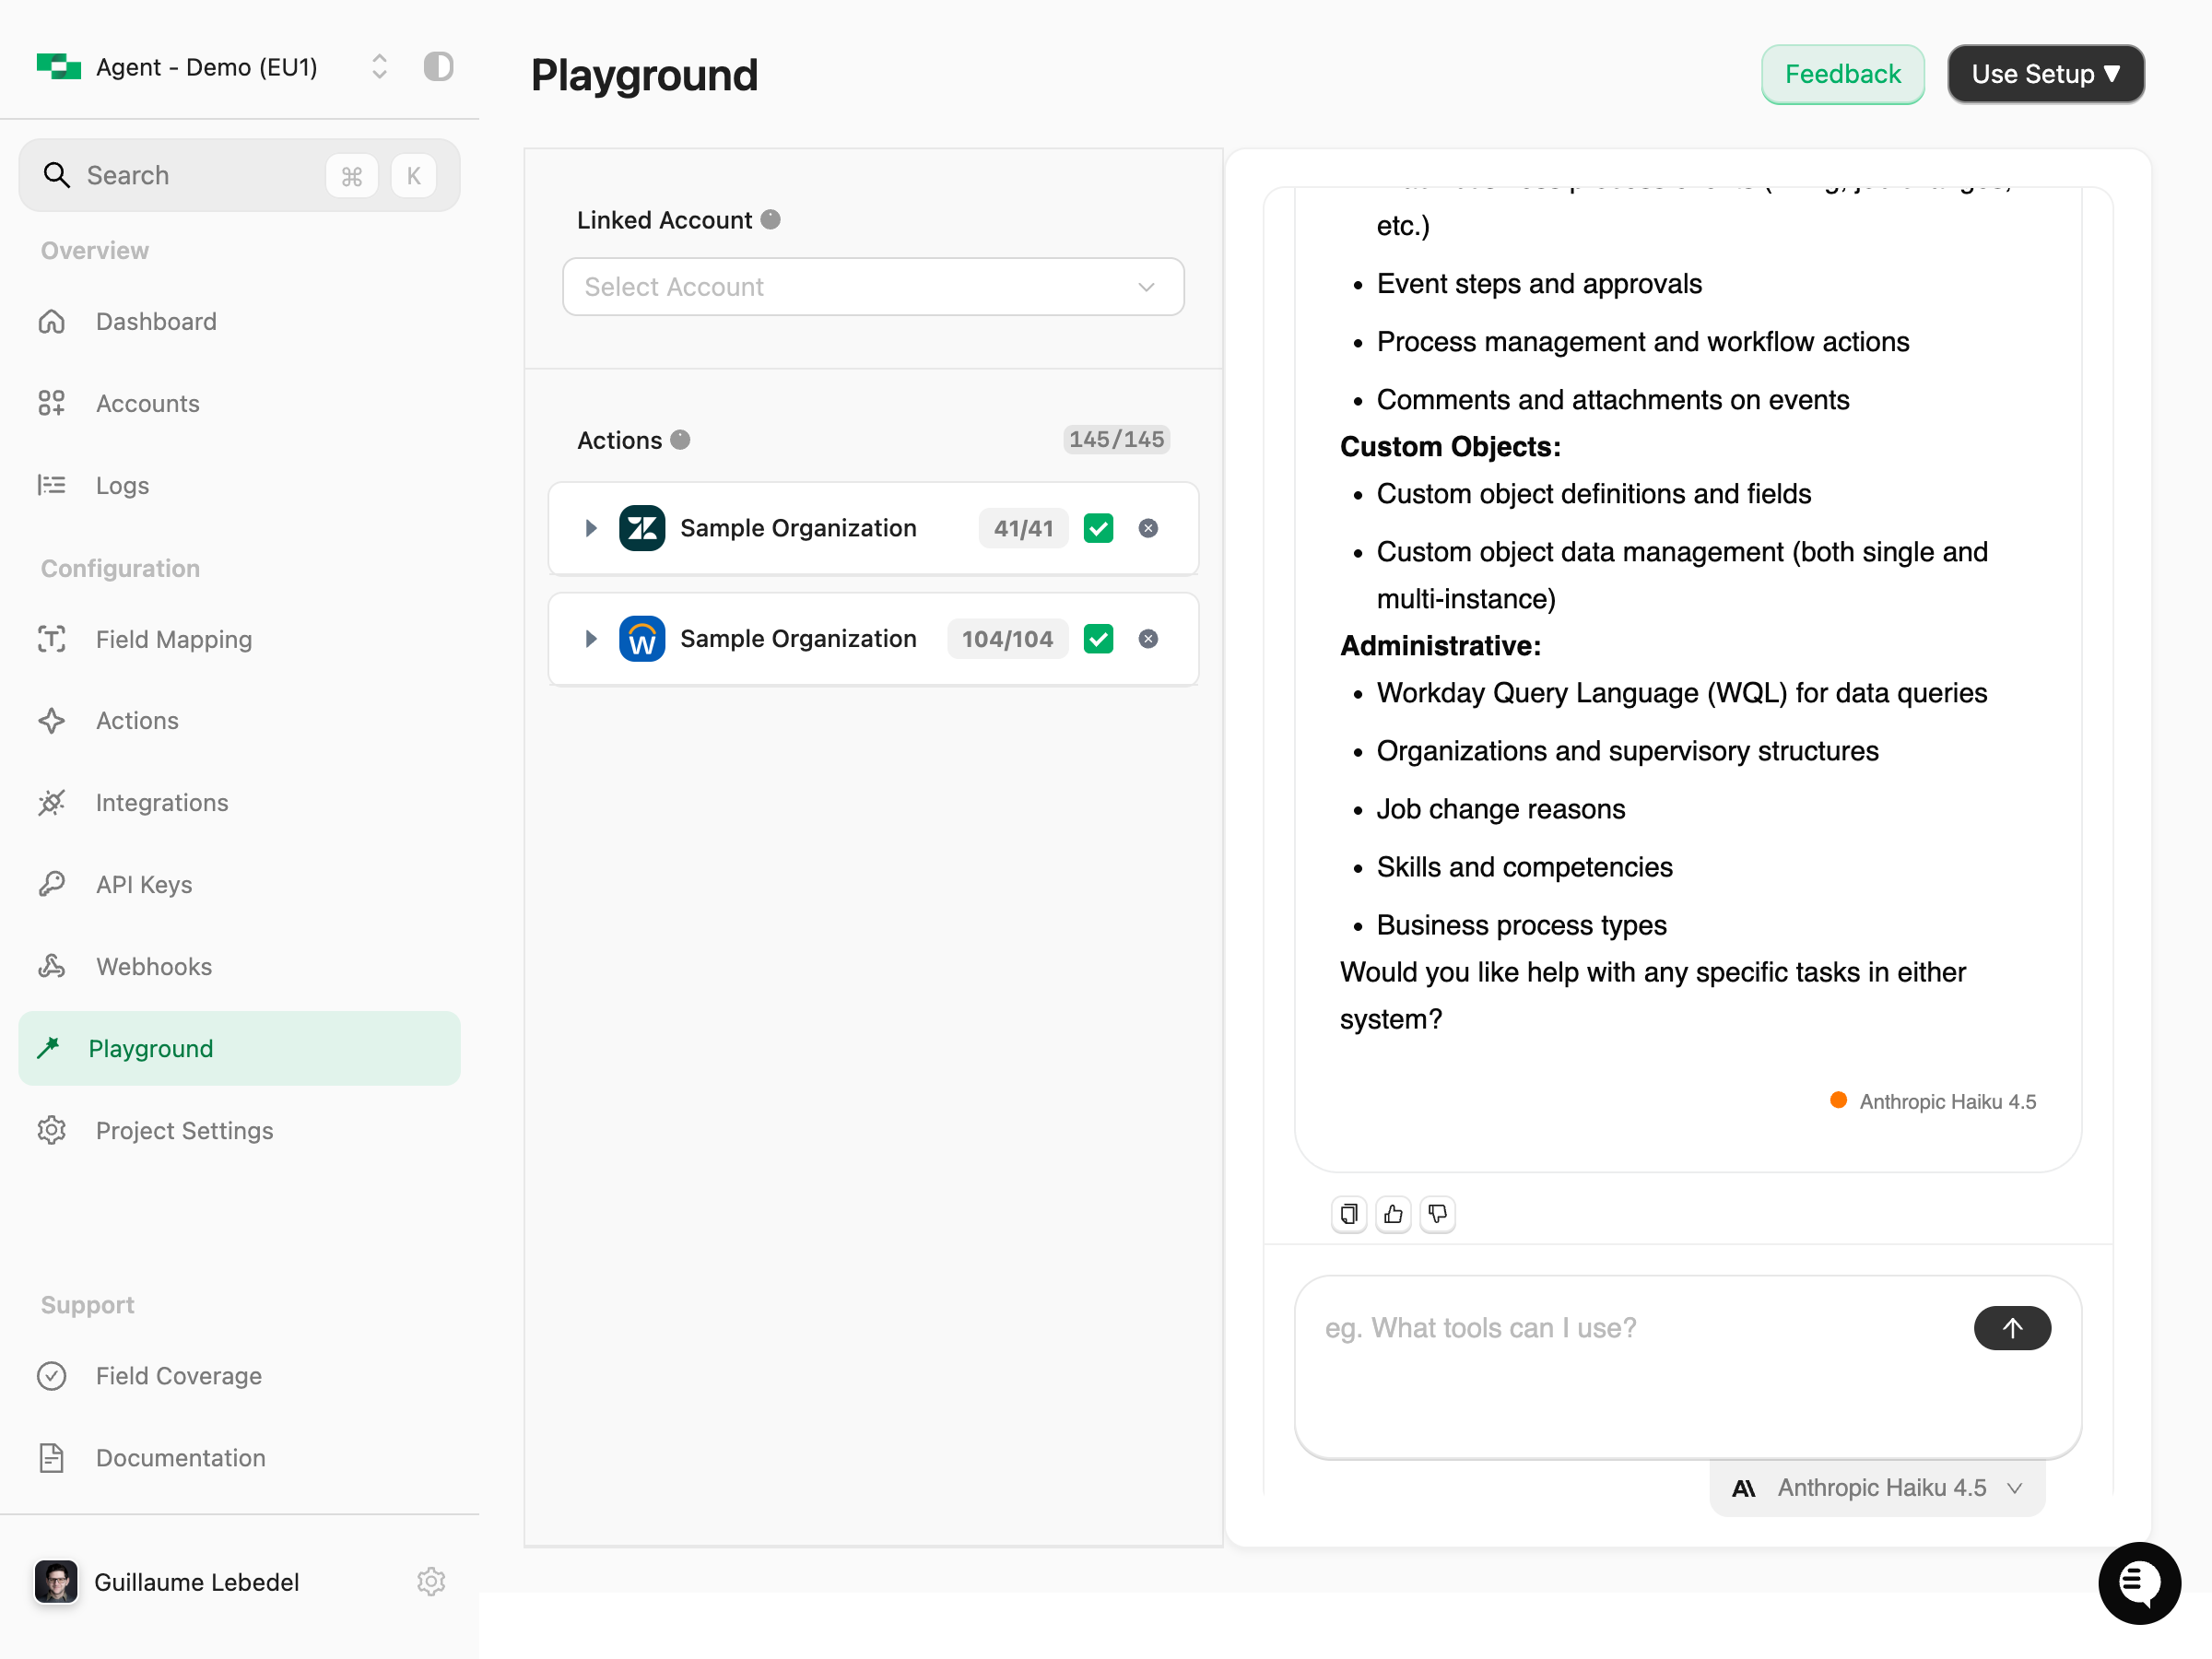Navigate to Integrations settings
The image size is (2212, 1659).
(x=162, y=802)
